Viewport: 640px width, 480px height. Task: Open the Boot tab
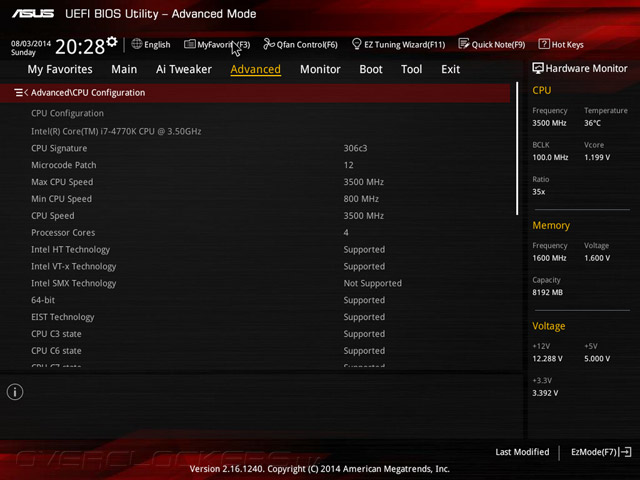[371, 69]
